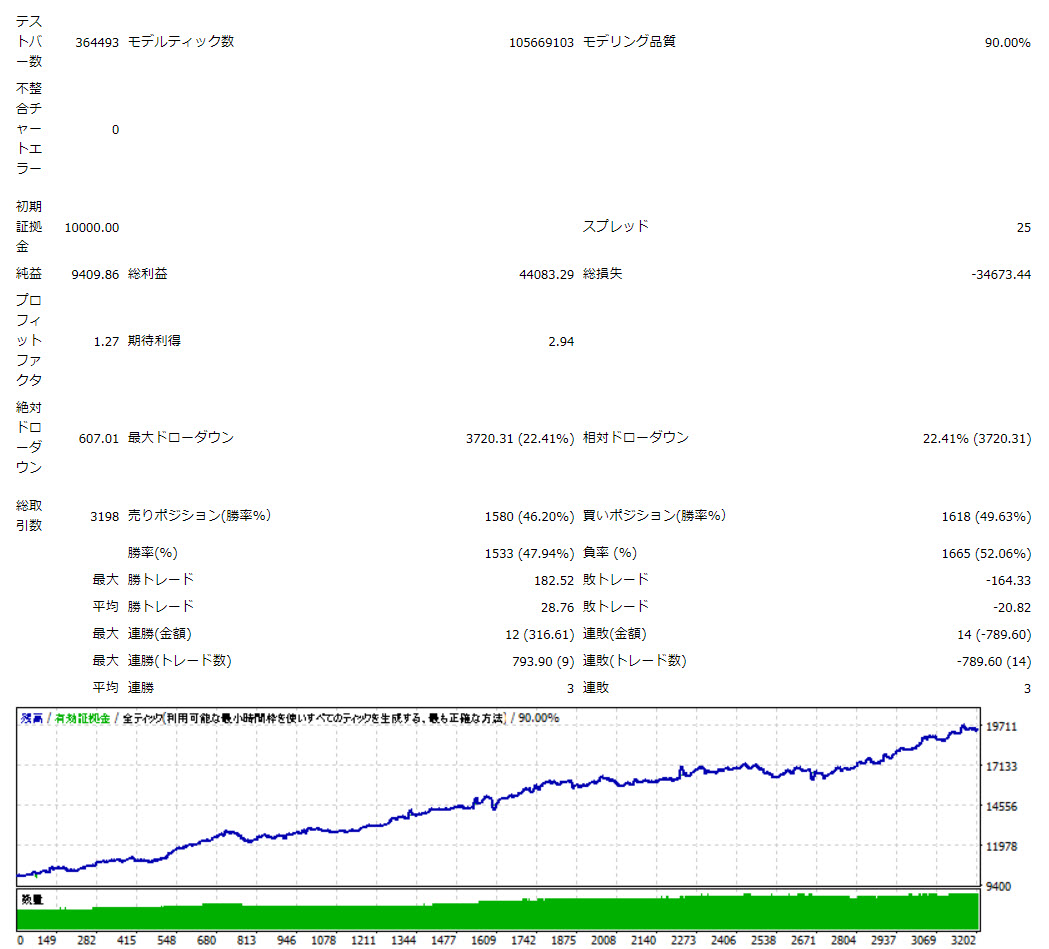Click the blue 残高 legend in chart
1049x949 pixels.
click(x=31, y=718)
